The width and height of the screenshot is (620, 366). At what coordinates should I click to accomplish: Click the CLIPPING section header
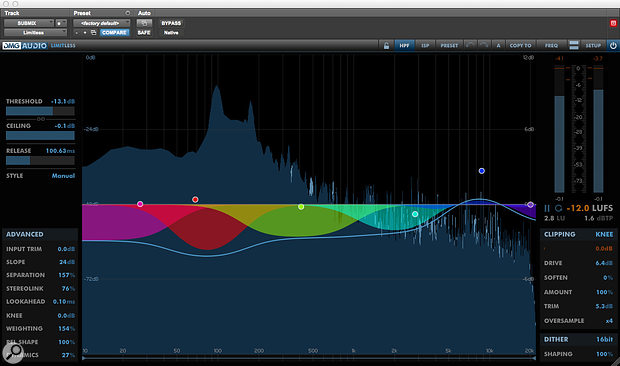[x=560, y=234]
